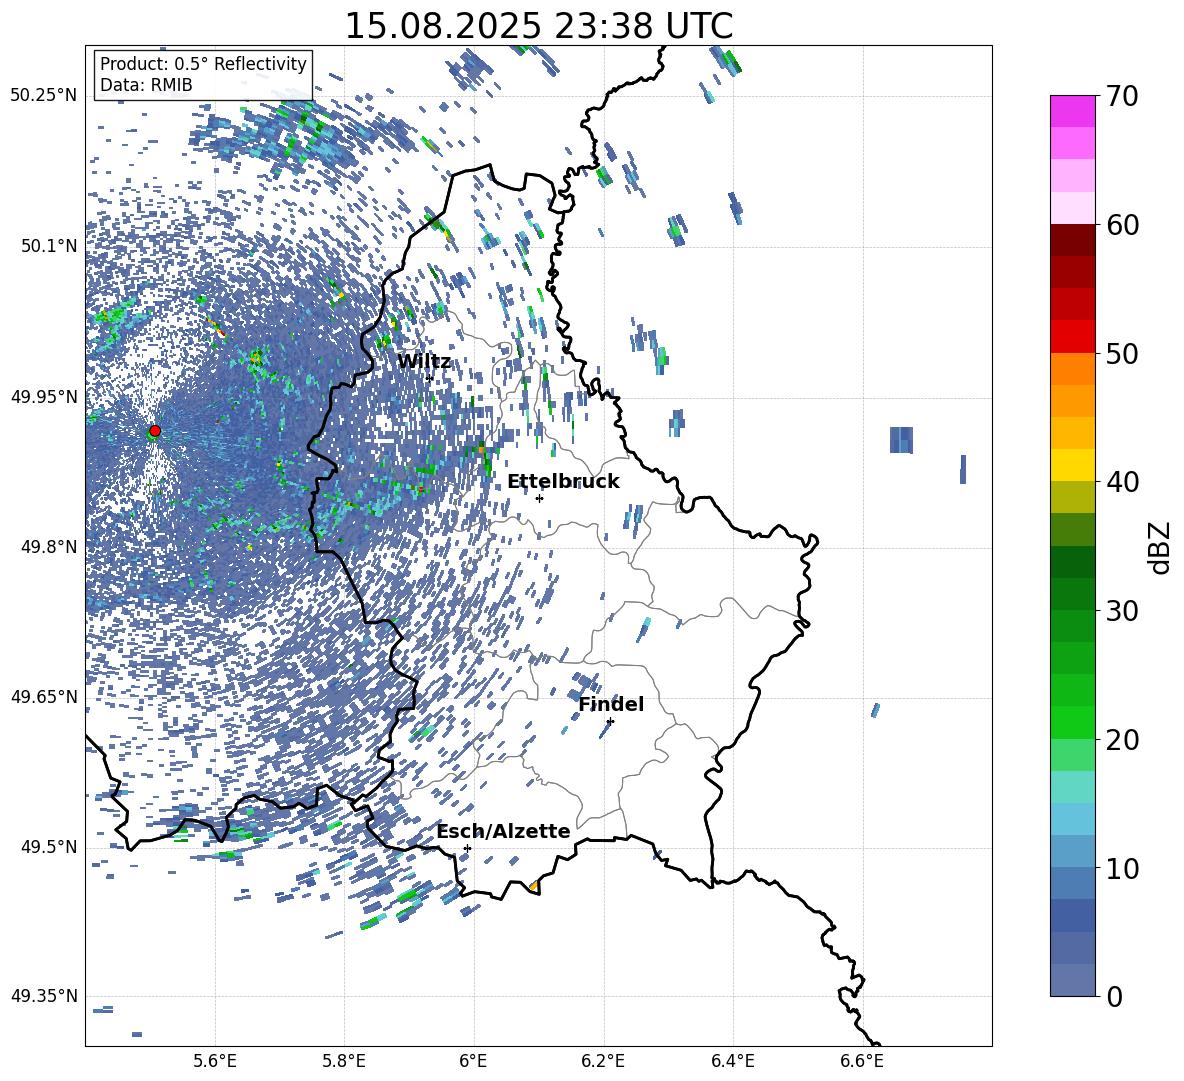Click the 49.65°N latitude tick label
Viewport: 1184px width, 1081px height.
(44, 696)
